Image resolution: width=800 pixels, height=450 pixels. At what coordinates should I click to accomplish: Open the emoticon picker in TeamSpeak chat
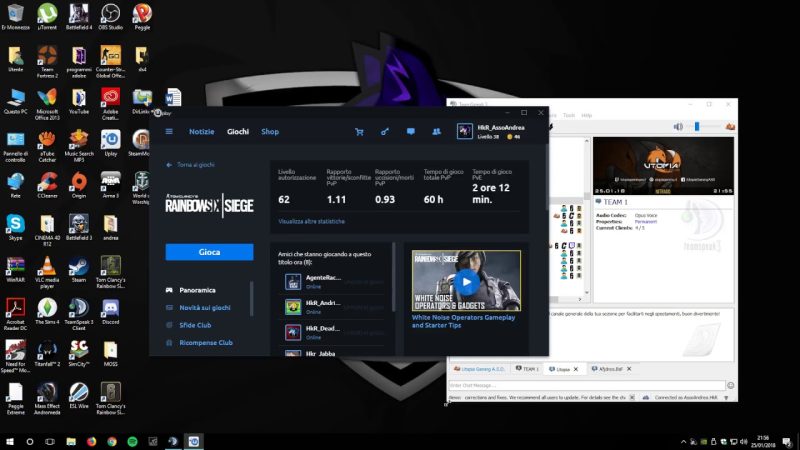coord(731,386)
